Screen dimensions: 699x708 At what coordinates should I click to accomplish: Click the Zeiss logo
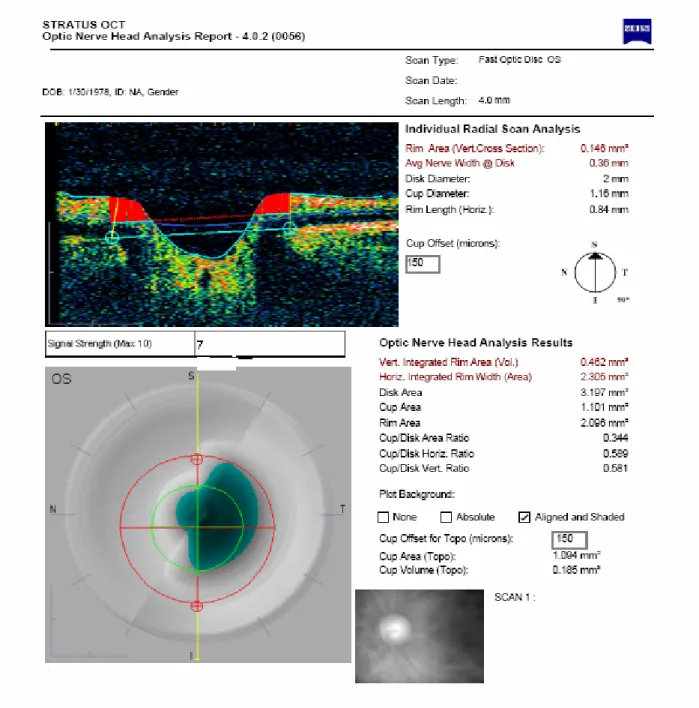pyautogui.click(x=637, y=31)
